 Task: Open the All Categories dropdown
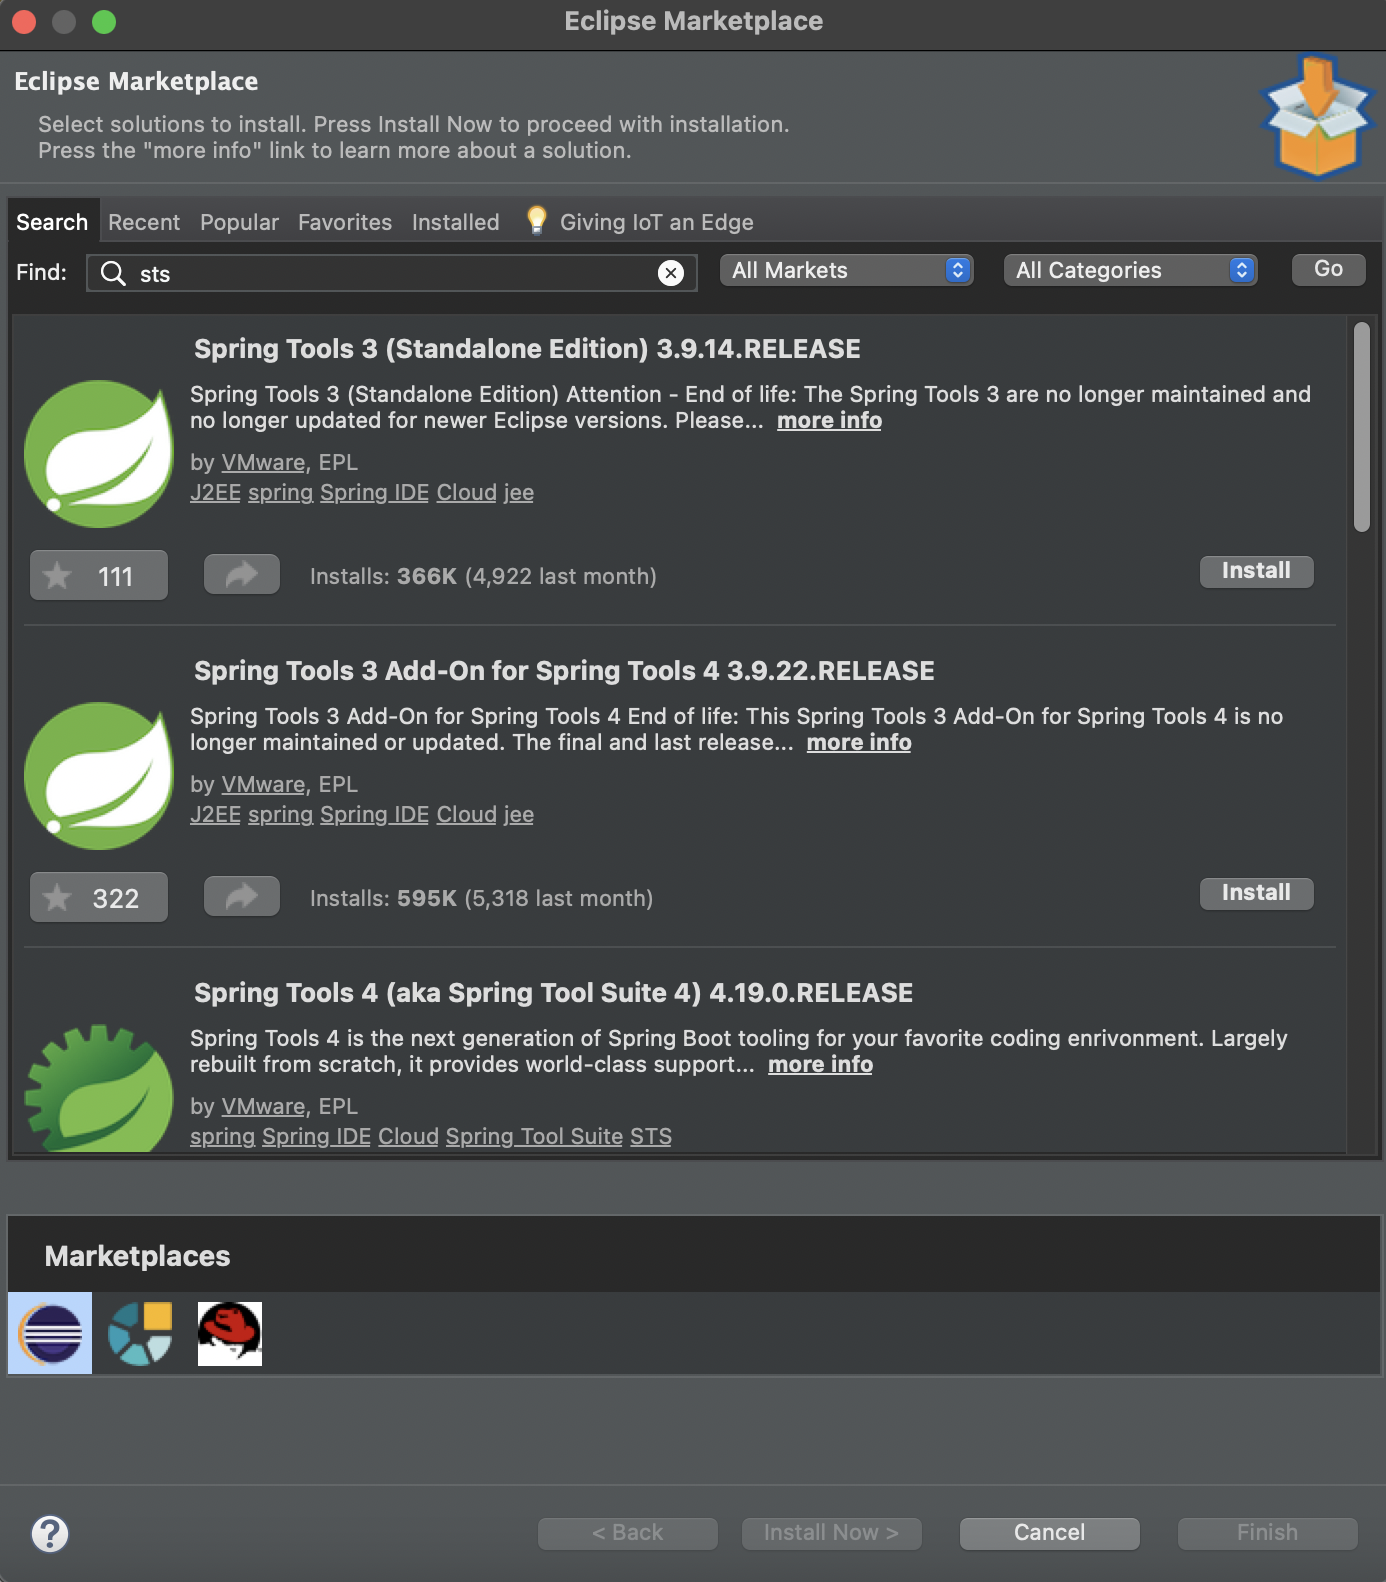coord(1131,270)
